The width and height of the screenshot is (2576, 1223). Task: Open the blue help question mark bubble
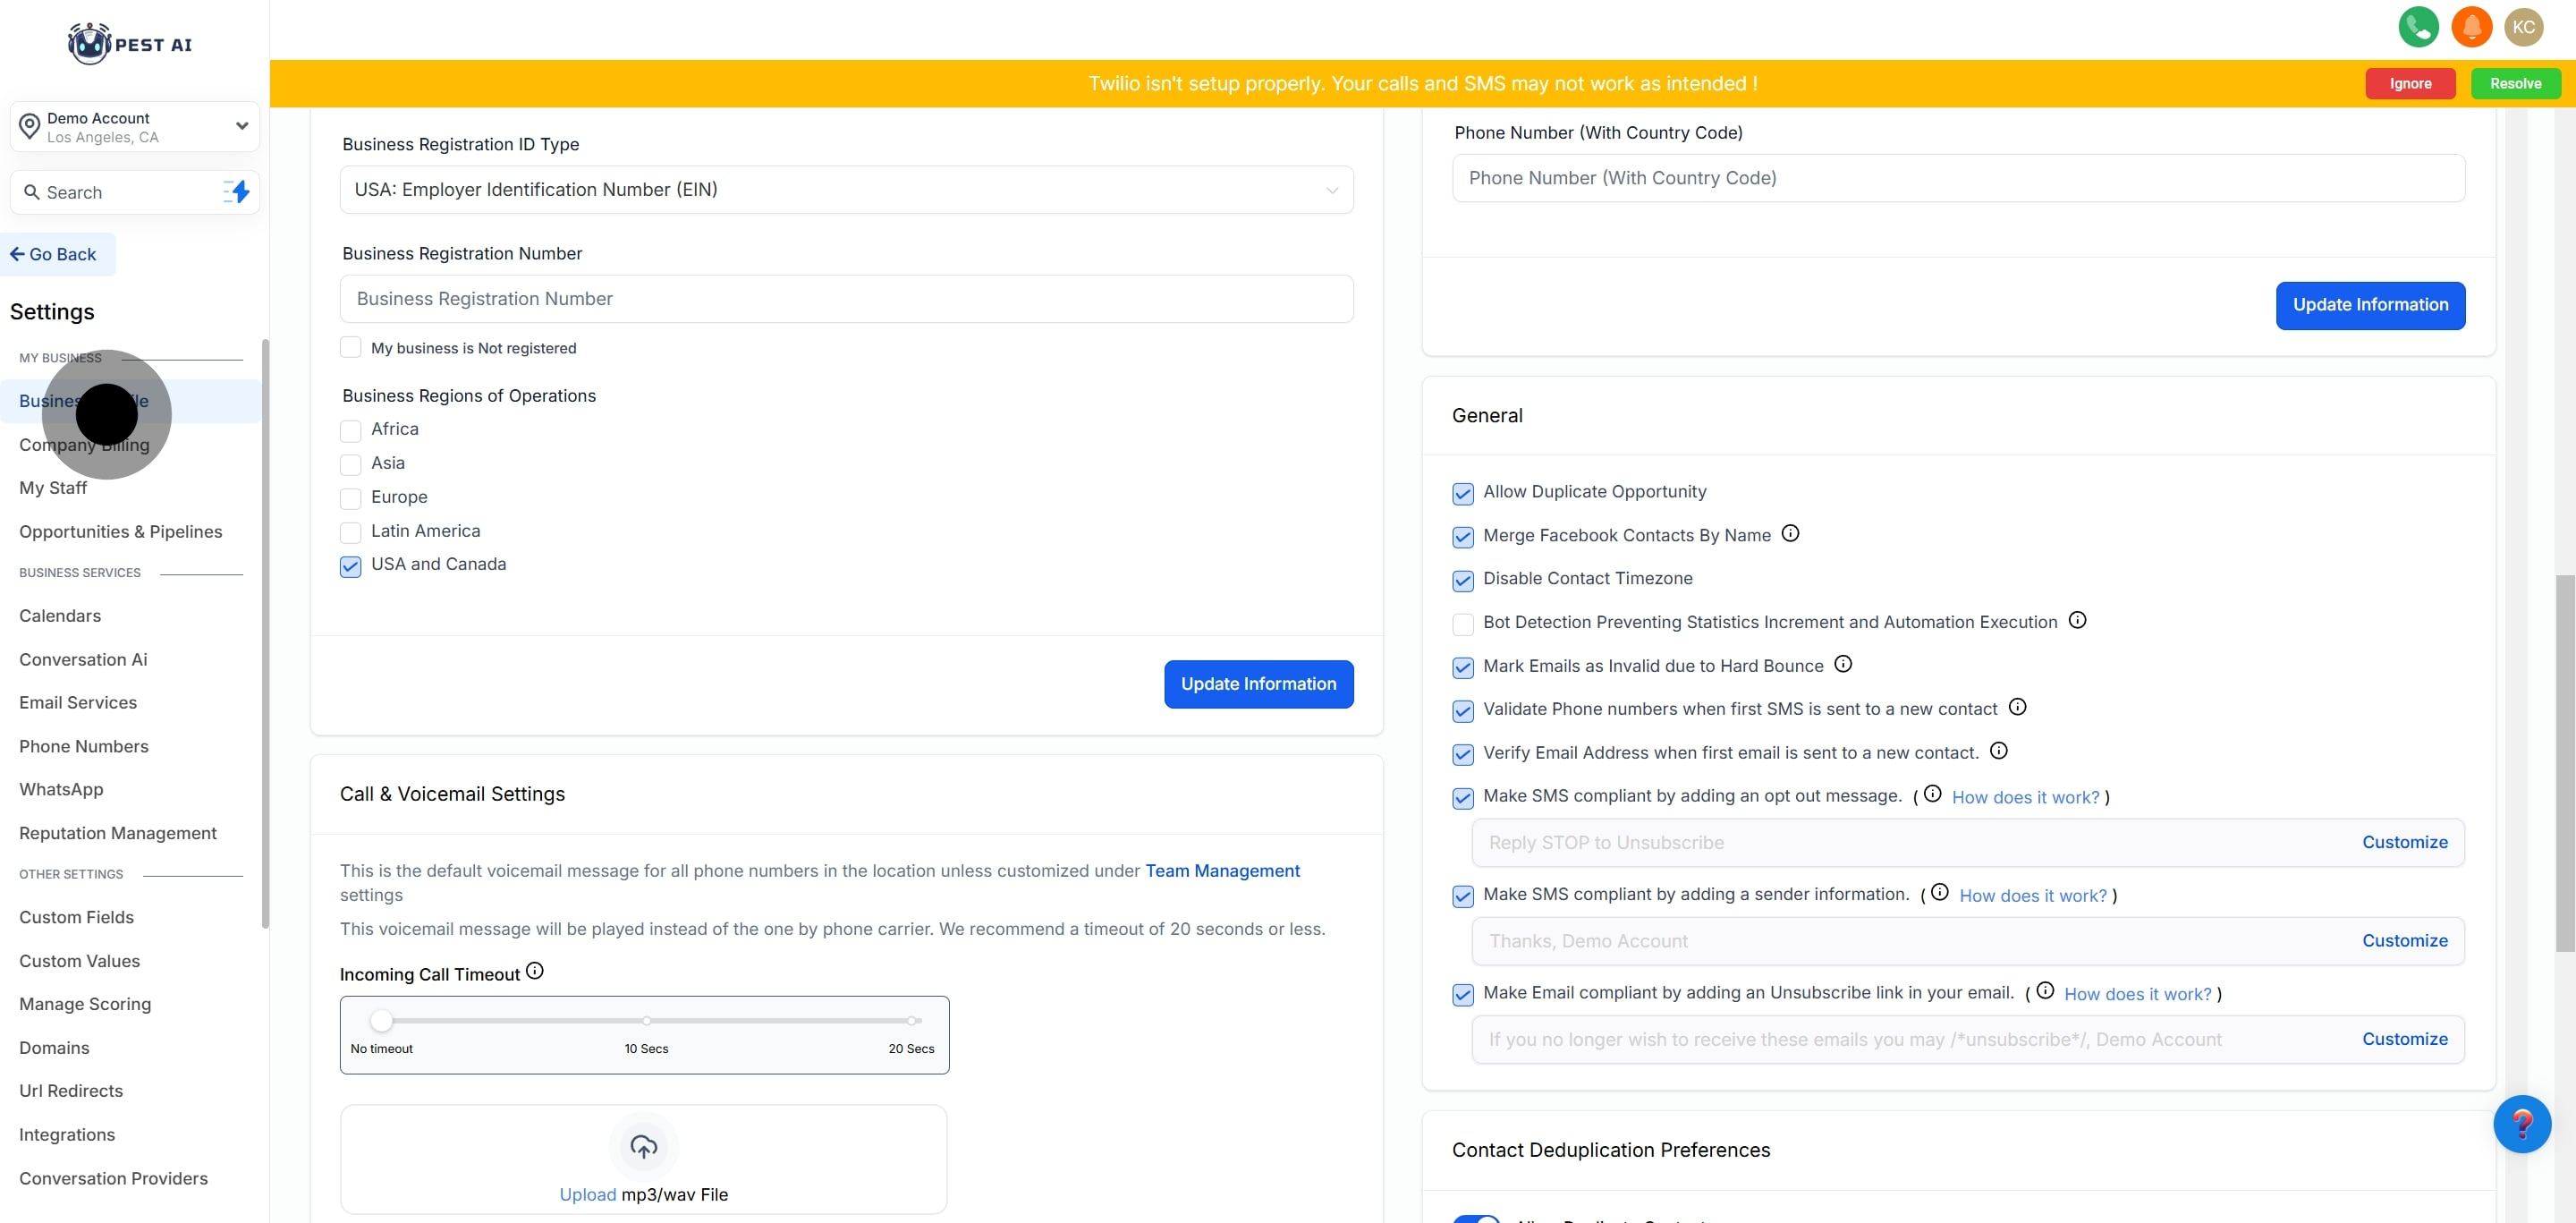[x=2521, y=1124]
